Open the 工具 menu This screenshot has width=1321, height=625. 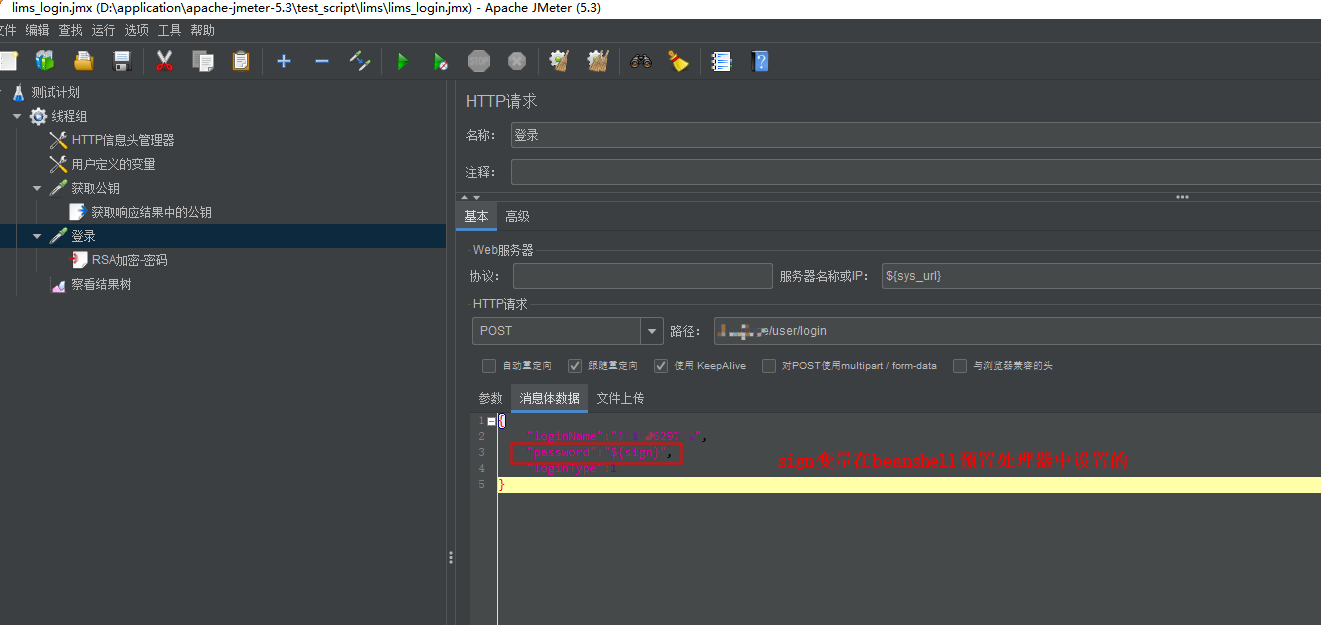[x=170, y=31]
